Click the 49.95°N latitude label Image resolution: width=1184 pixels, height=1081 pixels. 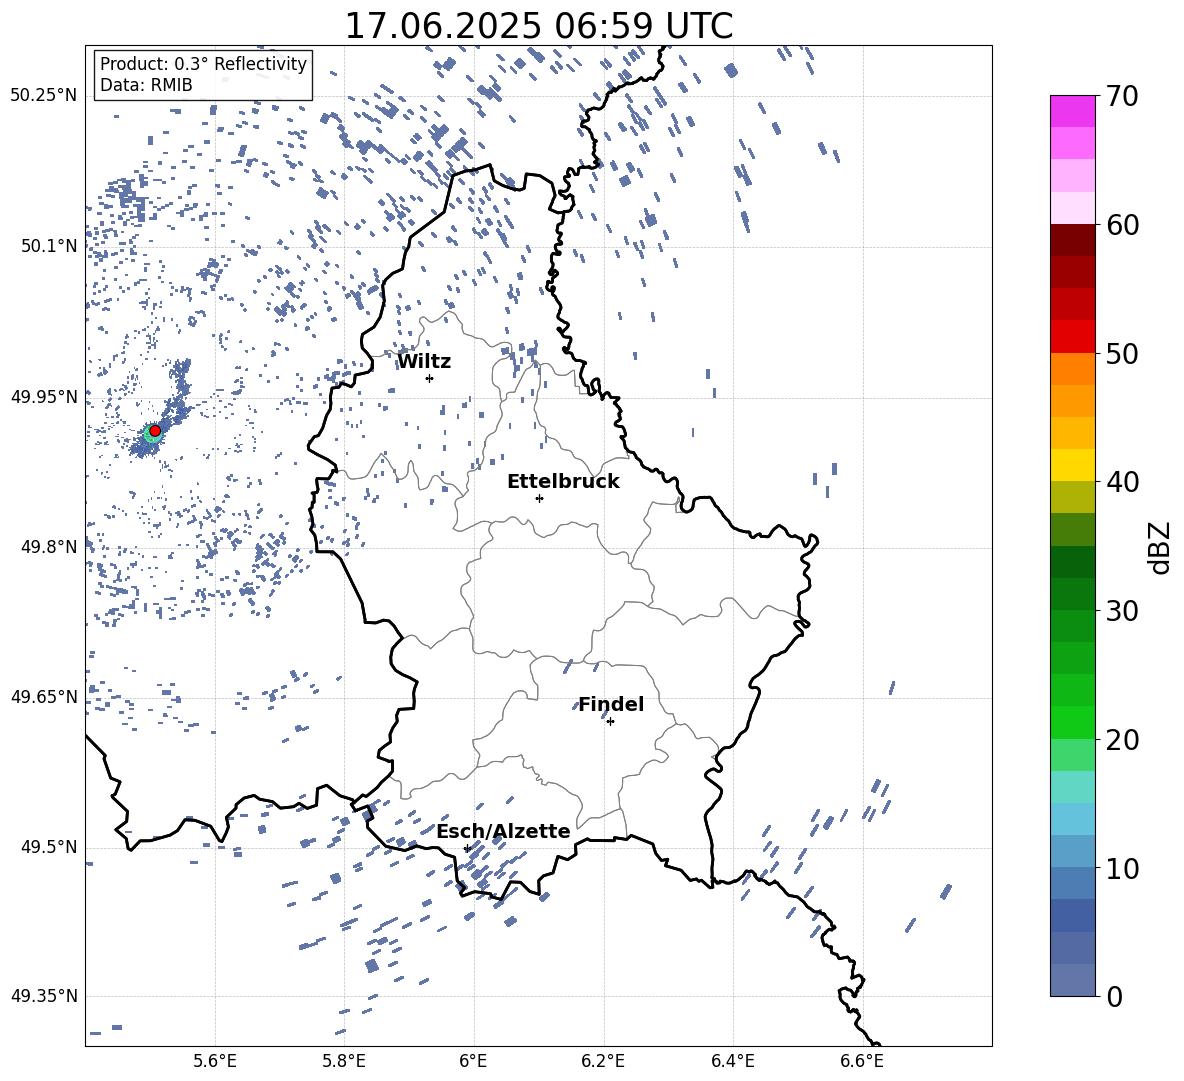[x=44, y=397]
